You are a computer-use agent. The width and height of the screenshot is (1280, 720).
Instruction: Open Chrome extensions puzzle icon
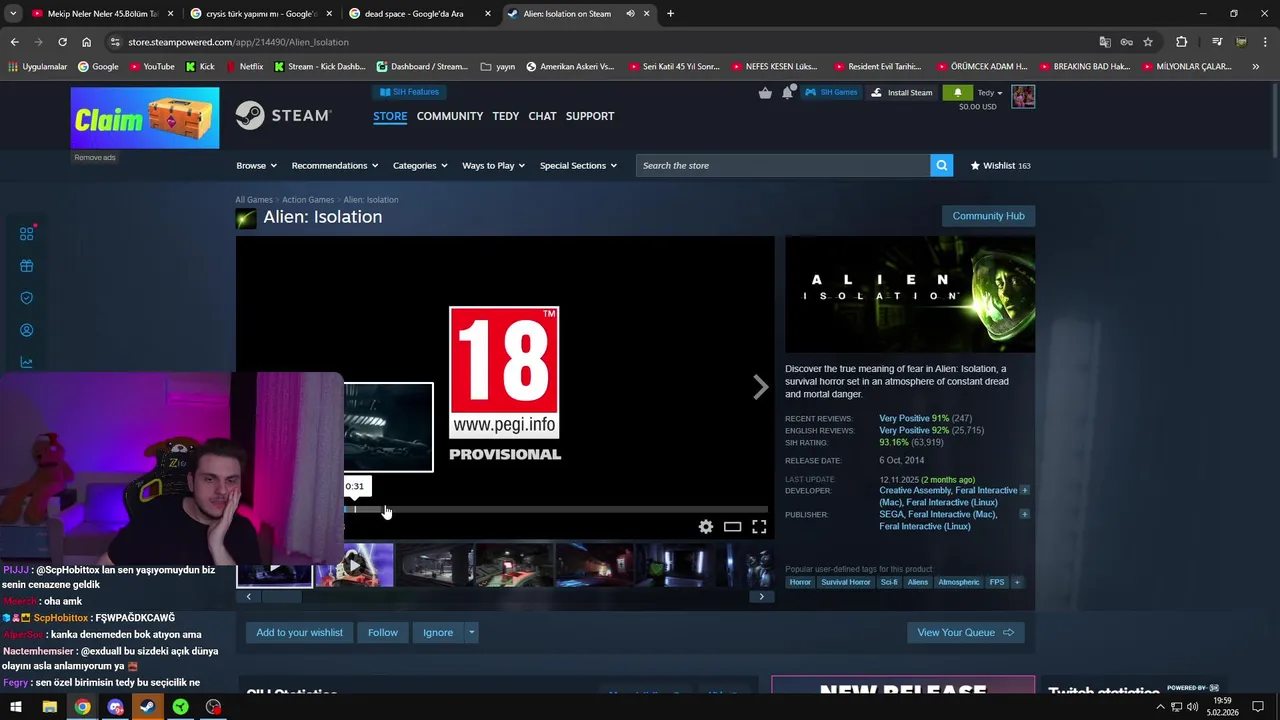coord(1181,42)
